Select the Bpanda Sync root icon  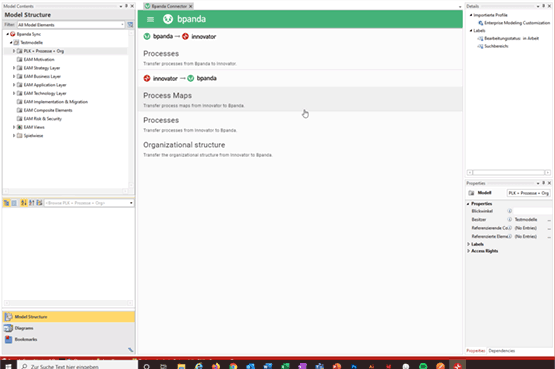(13, 34)
